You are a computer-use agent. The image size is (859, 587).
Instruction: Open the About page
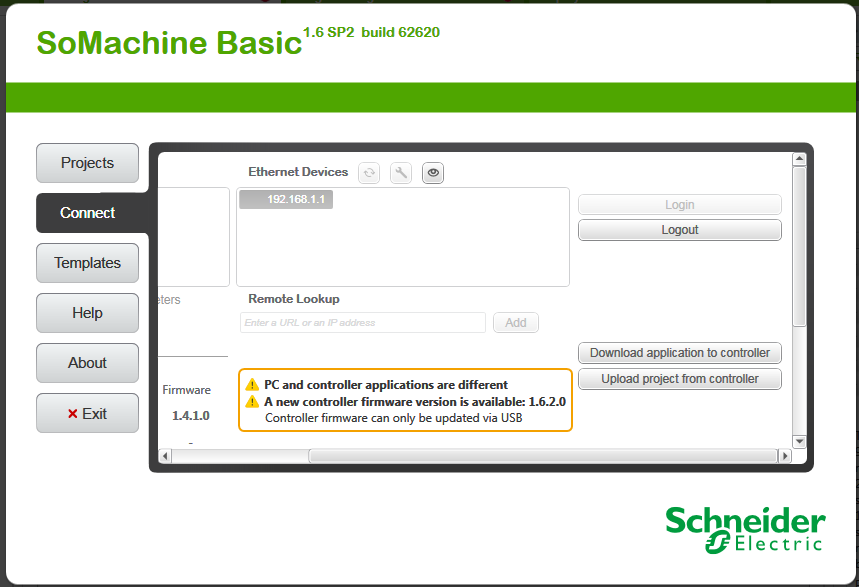86,362
